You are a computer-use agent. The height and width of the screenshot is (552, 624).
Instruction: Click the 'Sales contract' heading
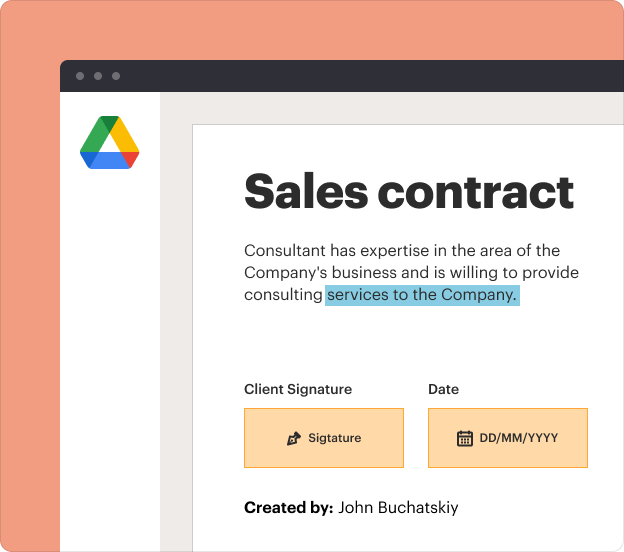[x=409, y=191]
